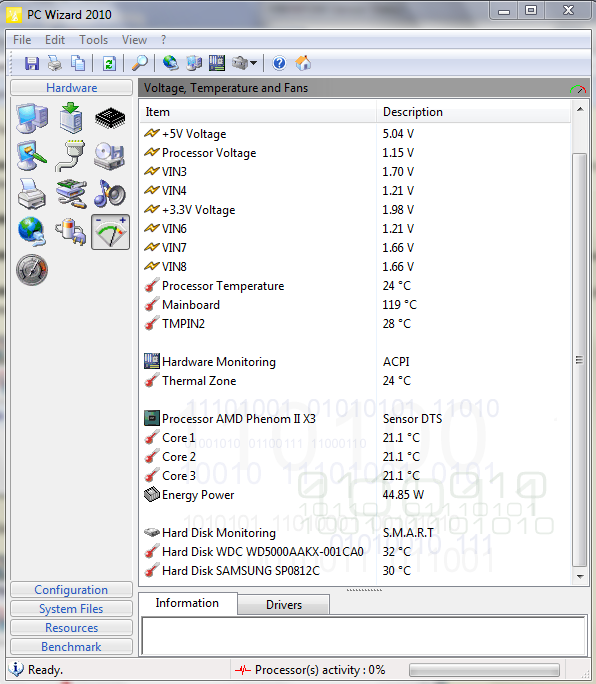Select the Drives CD and floppy icon
This screenshot has width=596, height=684.
[x=110, y=156]
